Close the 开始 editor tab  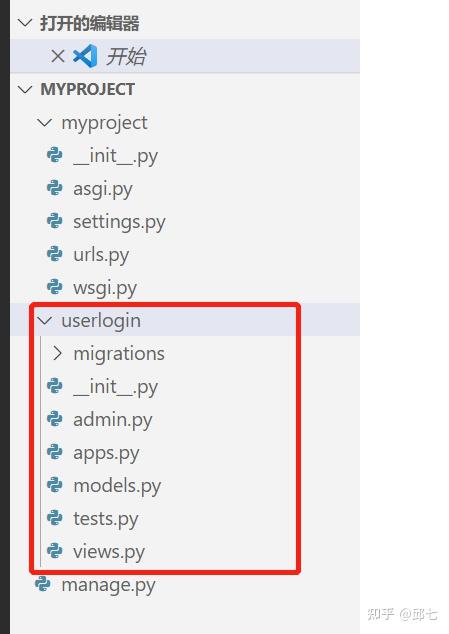[58, 56]
